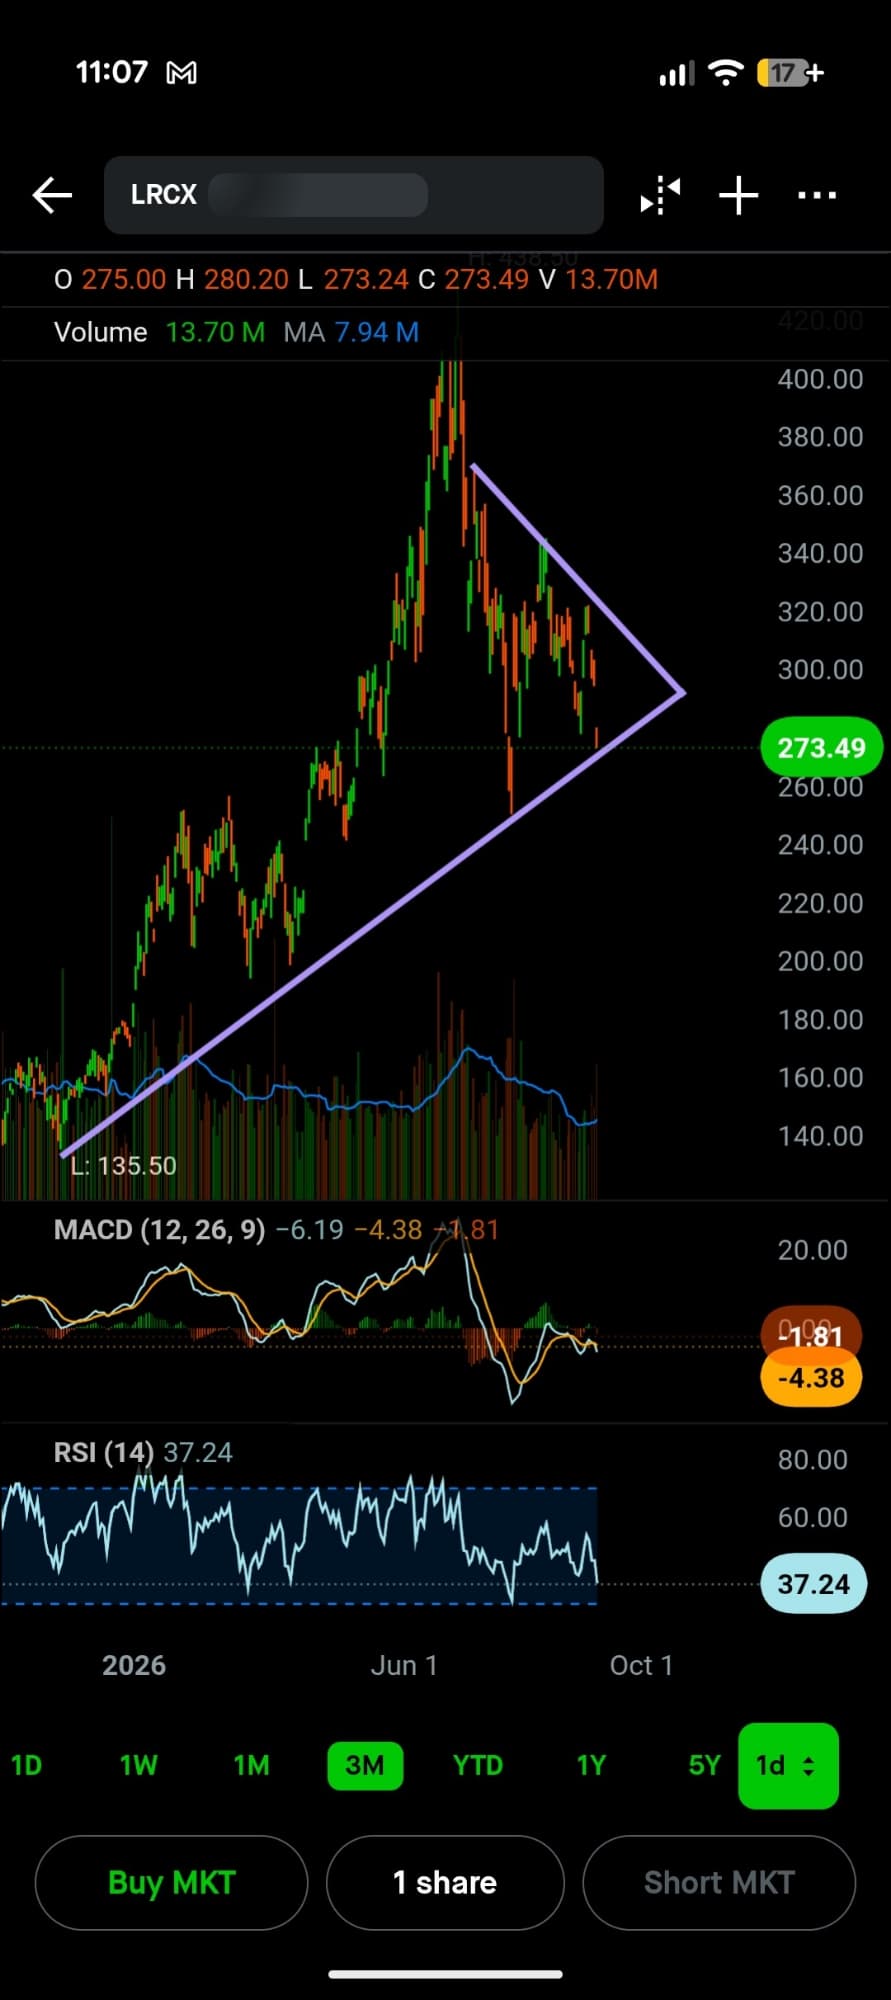Tap the L 273.24 low price readout
Screen dimensions: 891x2000
click(x=354, y=279)
